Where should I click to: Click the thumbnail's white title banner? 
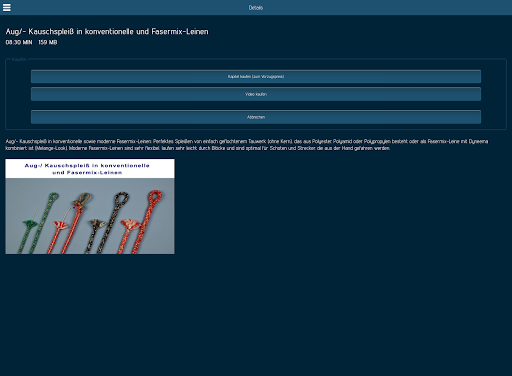pyautogui.click(x=90, y=169)
